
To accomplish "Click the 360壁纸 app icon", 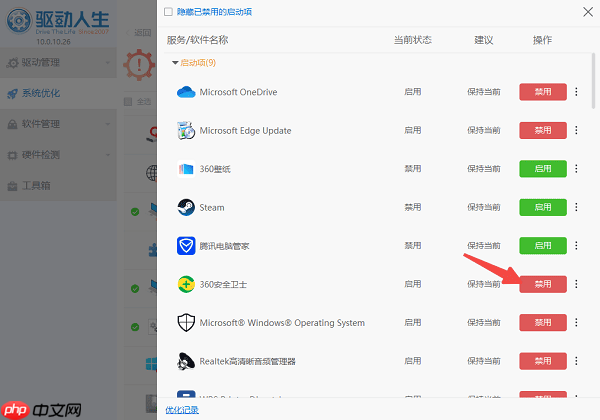I will pos(186,169).
